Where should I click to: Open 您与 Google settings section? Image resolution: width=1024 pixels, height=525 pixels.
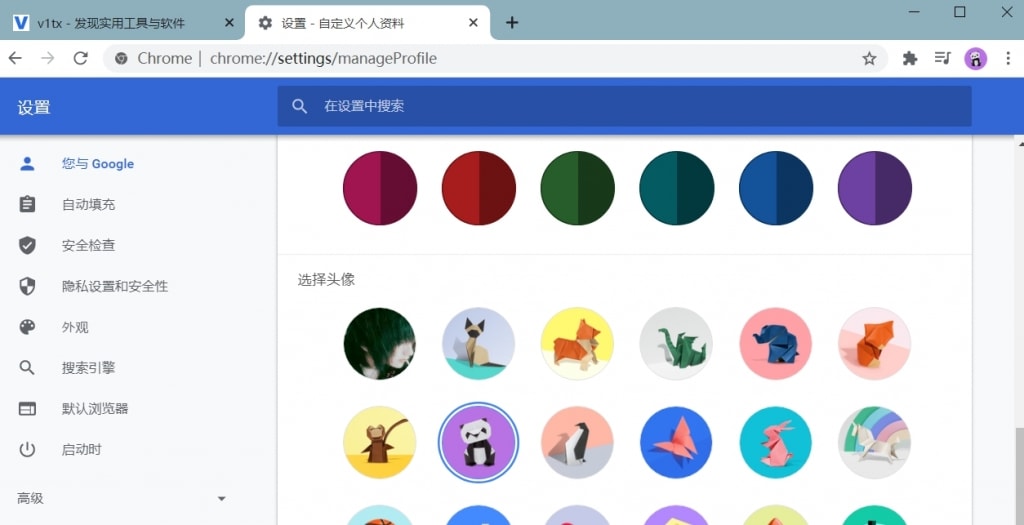tap(98, 164)
